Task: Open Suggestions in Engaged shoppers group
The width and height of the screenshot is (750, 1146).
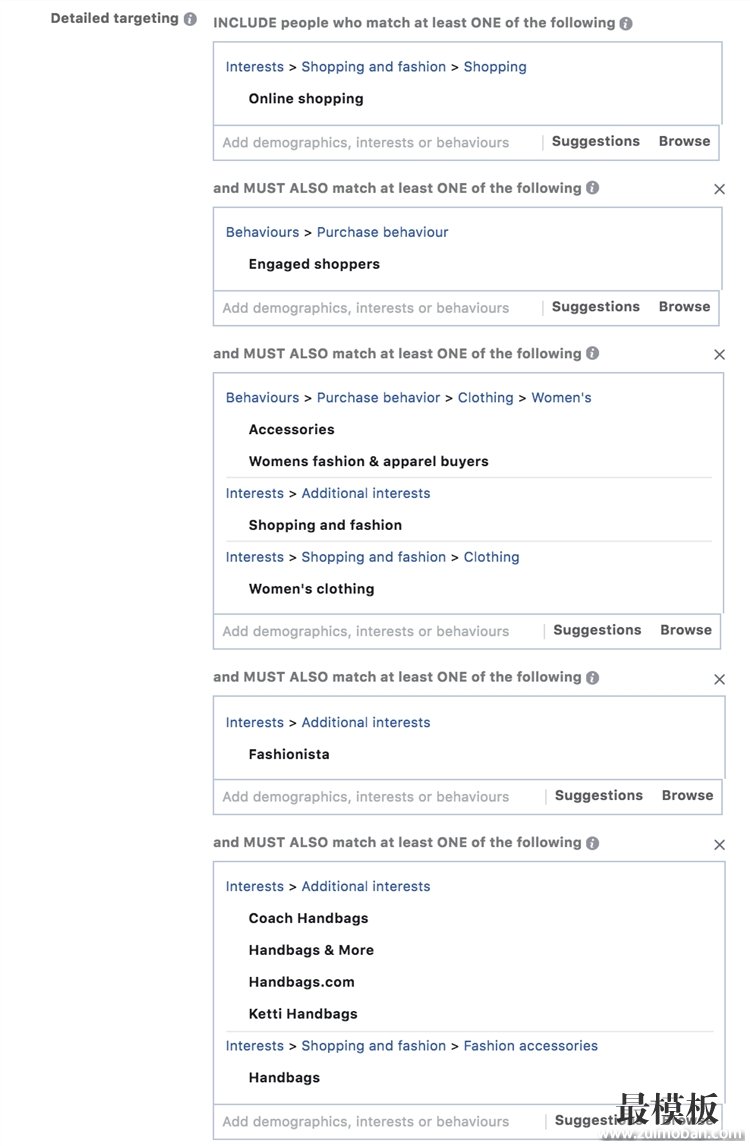Action: (596, 306)
